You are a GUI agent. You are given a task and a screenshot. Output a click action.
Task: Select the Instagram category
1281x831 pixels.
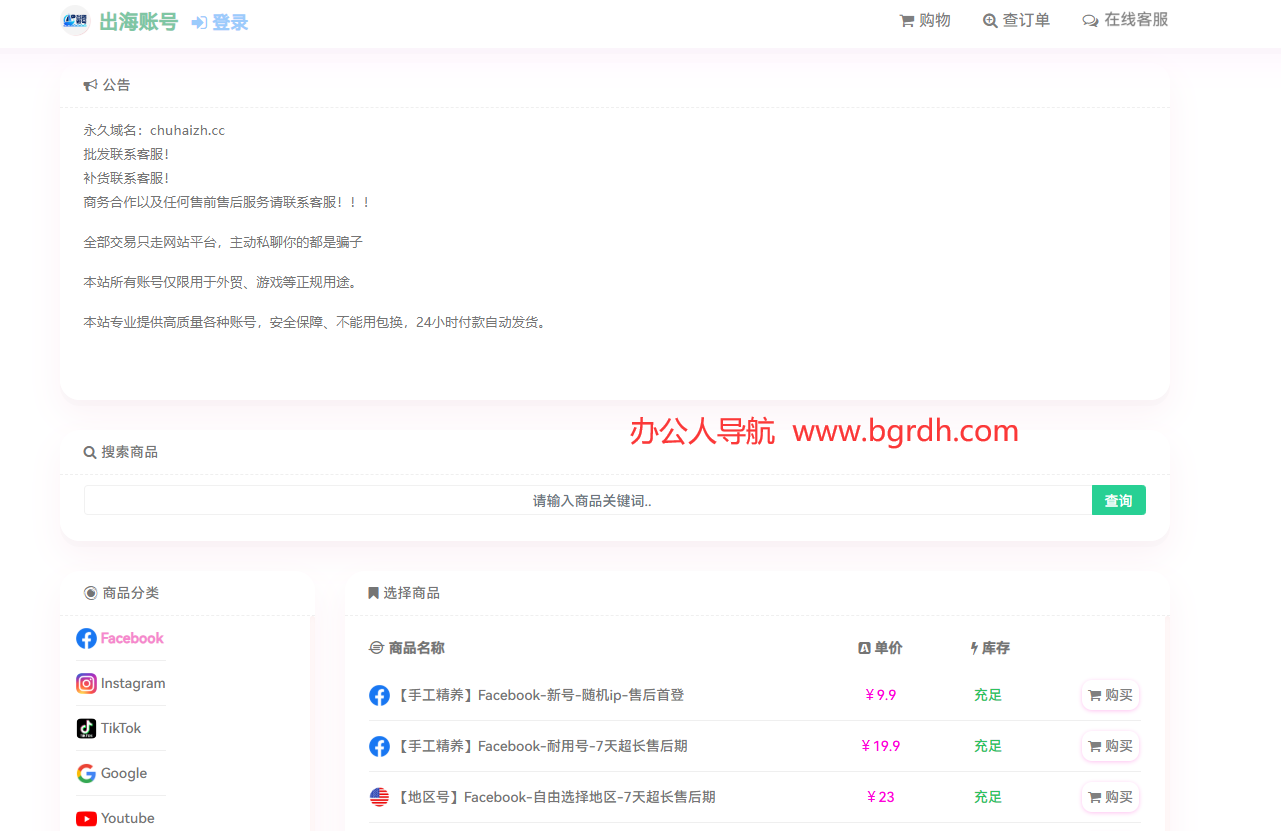pyautogui.click(x=121, y=683)
